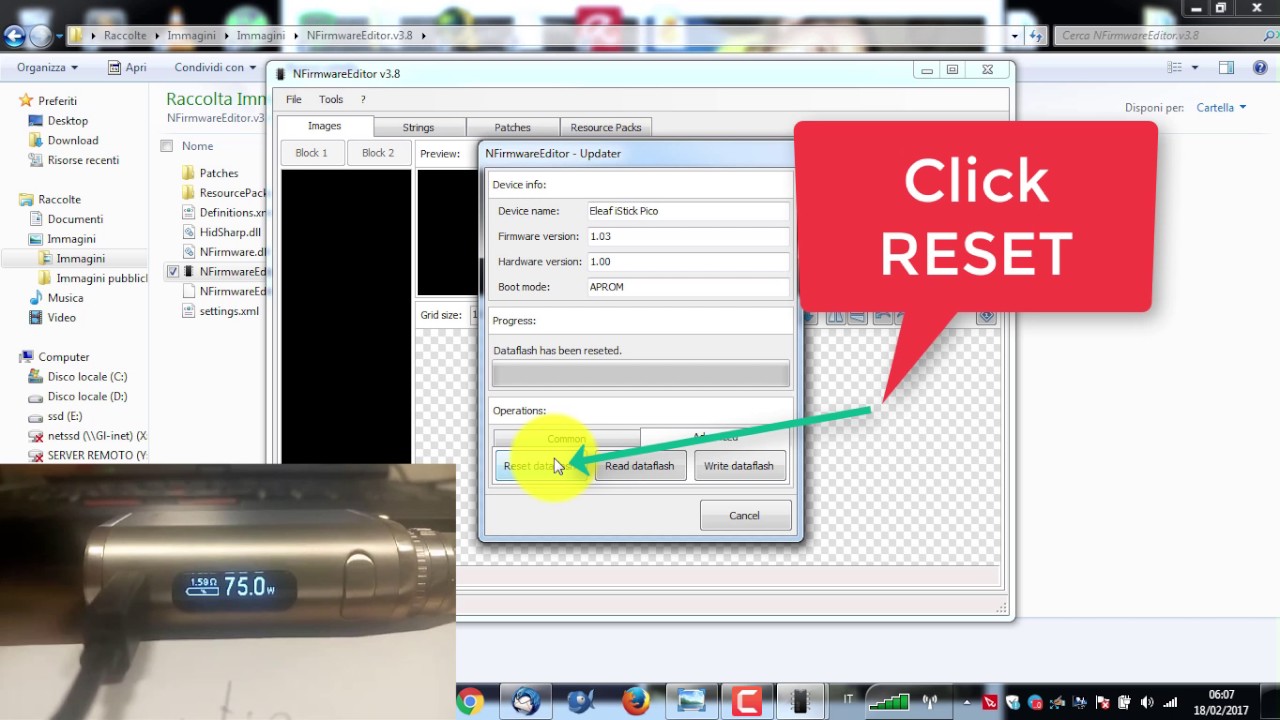The height and width of the screenshot is (720, 1280).
Task: Open the Cartella arrange-by dropdown
Action: point(1221,107)
